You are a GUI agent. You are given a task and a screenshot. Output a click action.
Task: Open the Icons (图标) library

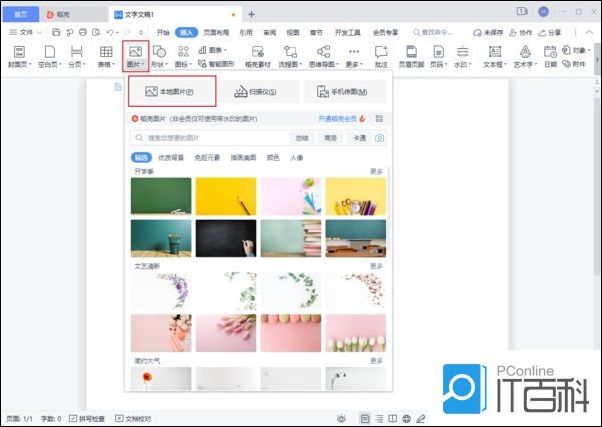click(x=184, y=57)
